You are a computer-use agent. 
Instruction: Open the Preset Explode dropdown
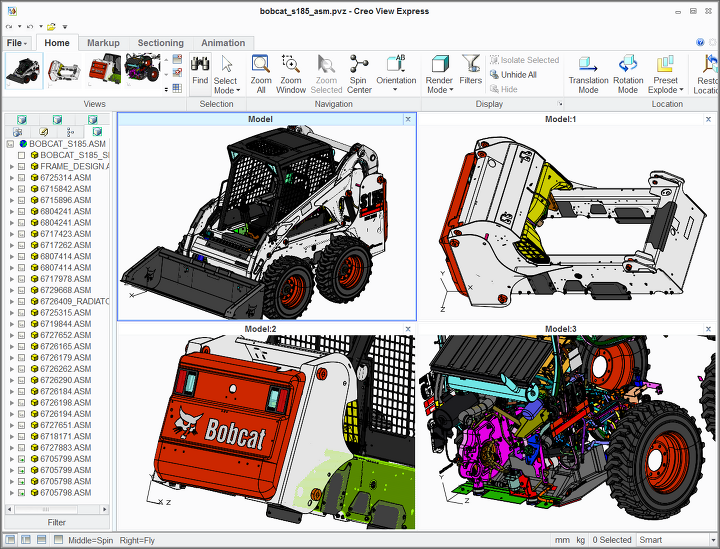coord(665,85)
